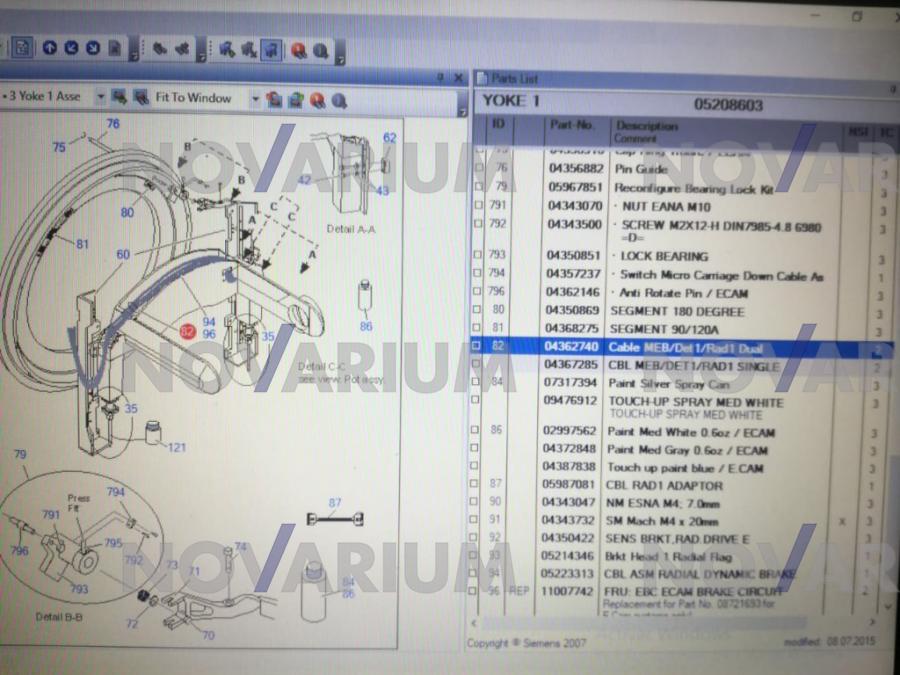The height and width of the screenshot is (675, 900).
Task: Sort by the Part-No. column header
Action: (x=571, y=126)
